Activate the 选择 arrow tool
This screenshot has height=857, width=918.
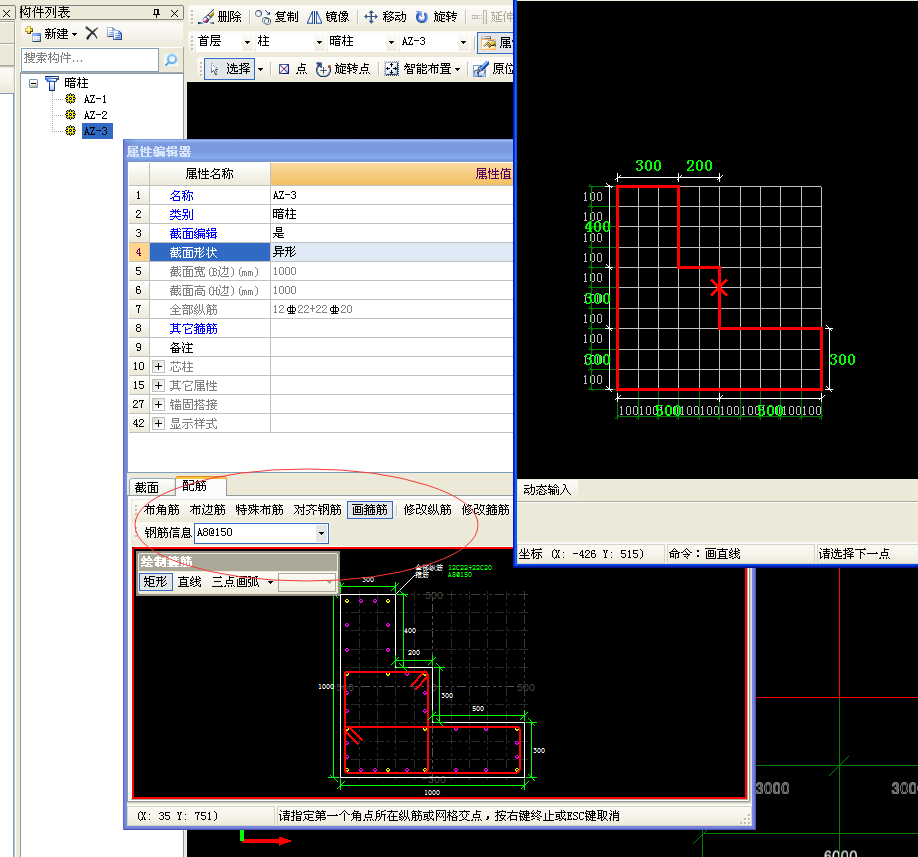[230, 69]
